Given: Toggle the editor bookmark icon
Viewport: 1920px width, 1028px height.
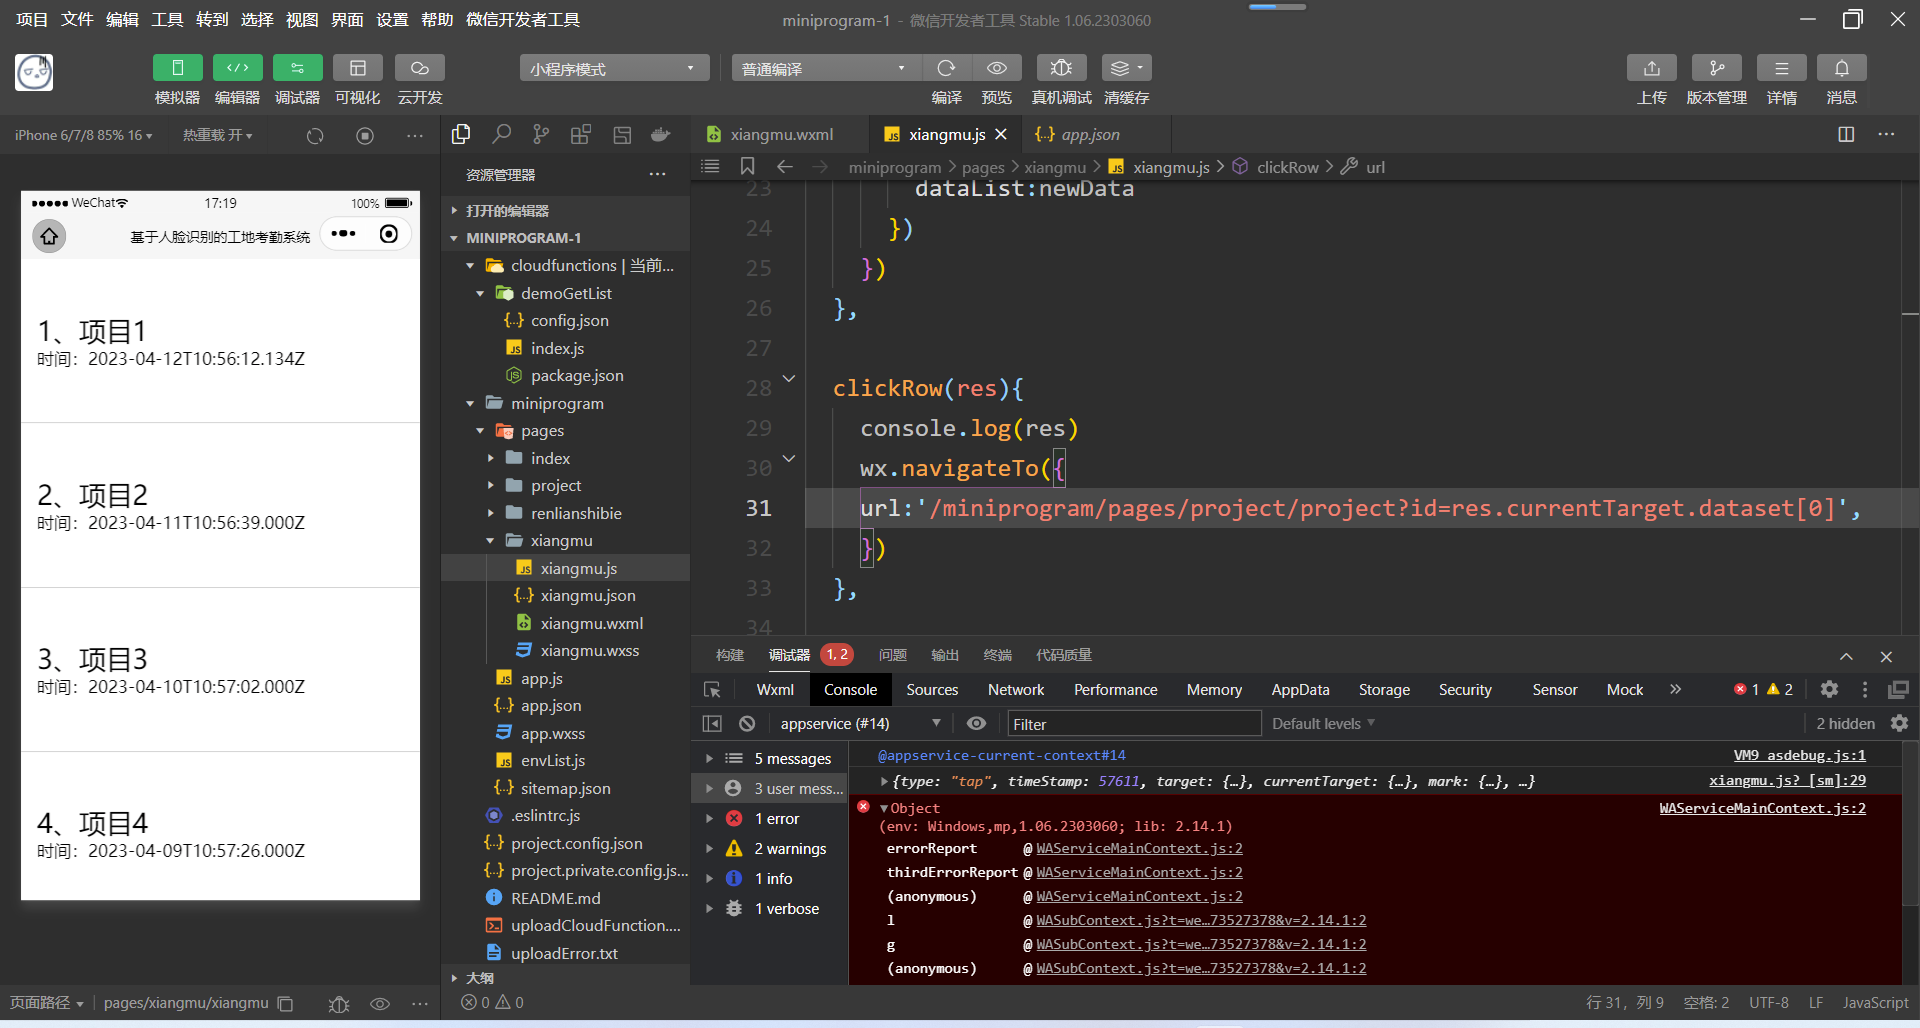Looking at the screenshot, I should [x=747, y=166].
